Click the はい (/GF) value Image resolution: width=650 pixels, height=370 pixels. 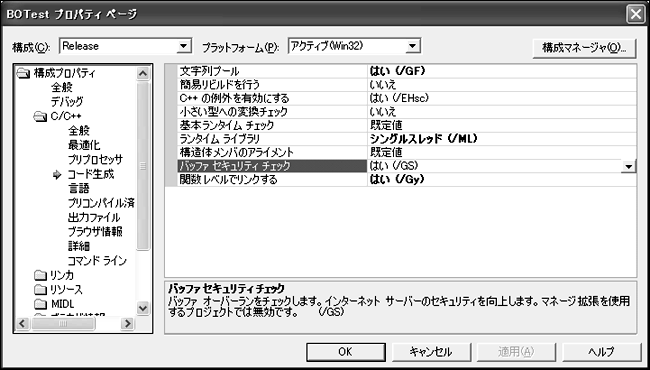pos(398,71)
